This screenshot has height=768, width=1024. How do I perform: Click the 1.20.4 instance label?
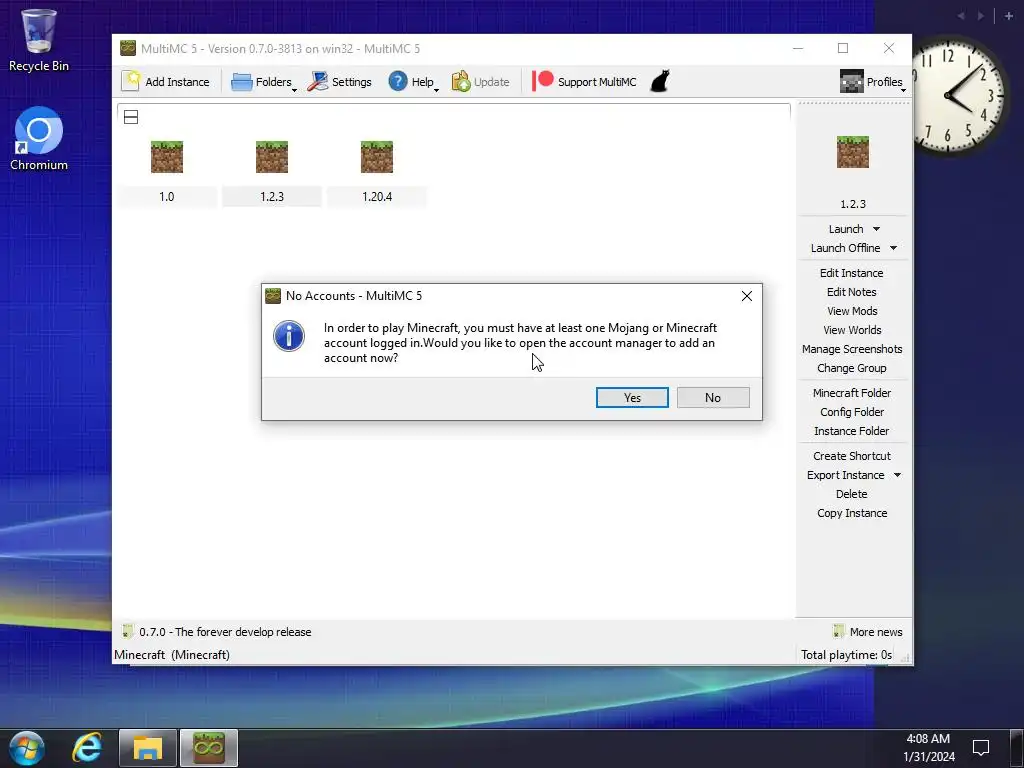[377, 197]
